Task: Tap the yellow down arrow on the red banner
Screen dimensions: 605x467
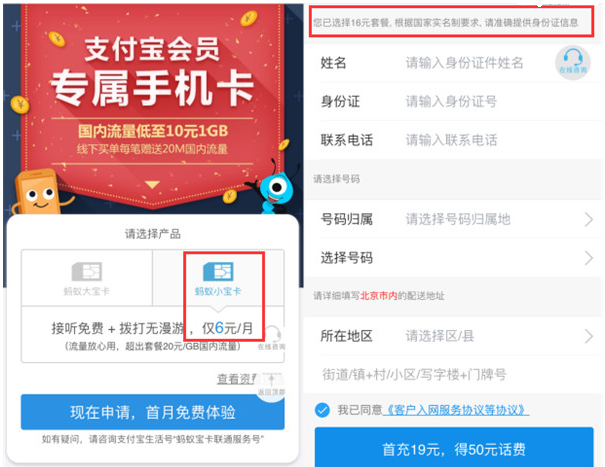Action: (x=152, y=184)
